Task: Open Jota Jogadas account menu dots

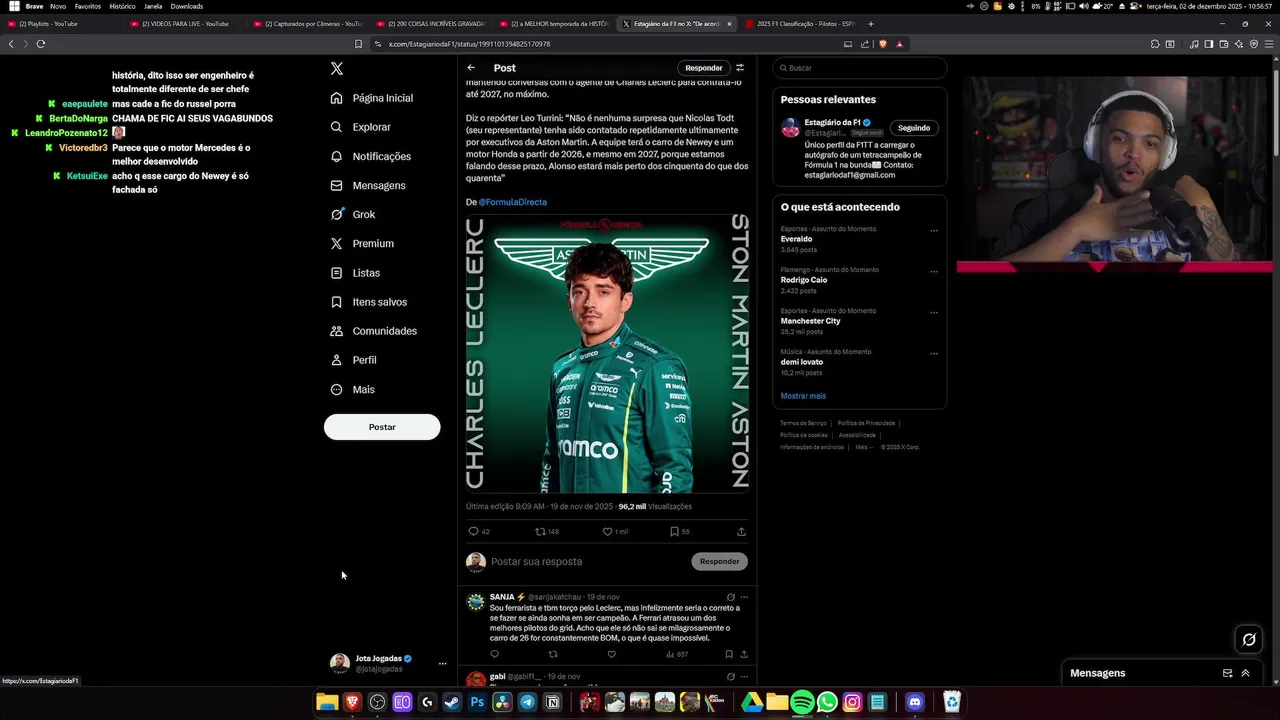Action: pyautogui.click(x=442, y=663)
